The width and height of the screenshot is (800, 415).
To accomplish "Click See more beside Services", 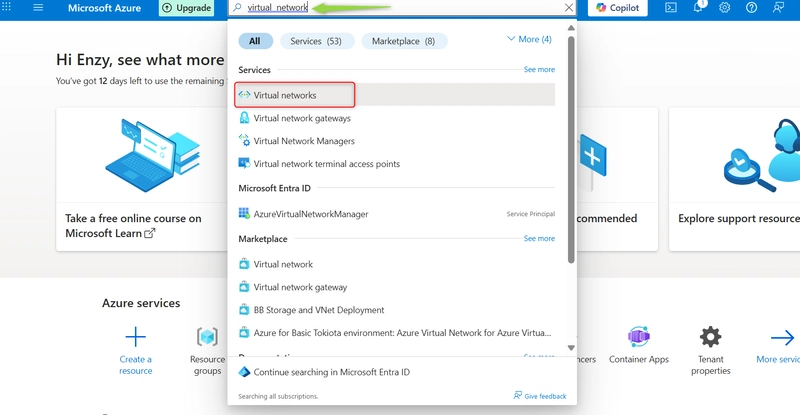I will click(539, 69).
